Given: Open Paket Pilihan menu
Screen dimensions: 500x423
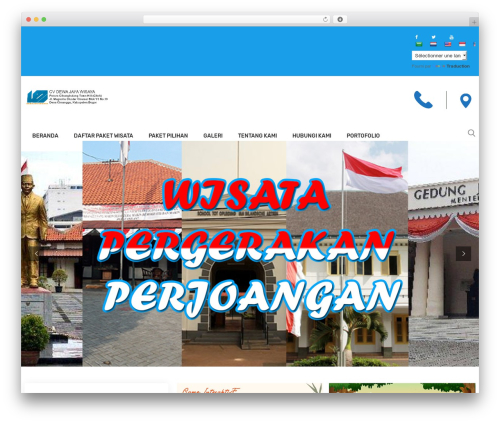Looking at the screenshot, I should point(168,136).
